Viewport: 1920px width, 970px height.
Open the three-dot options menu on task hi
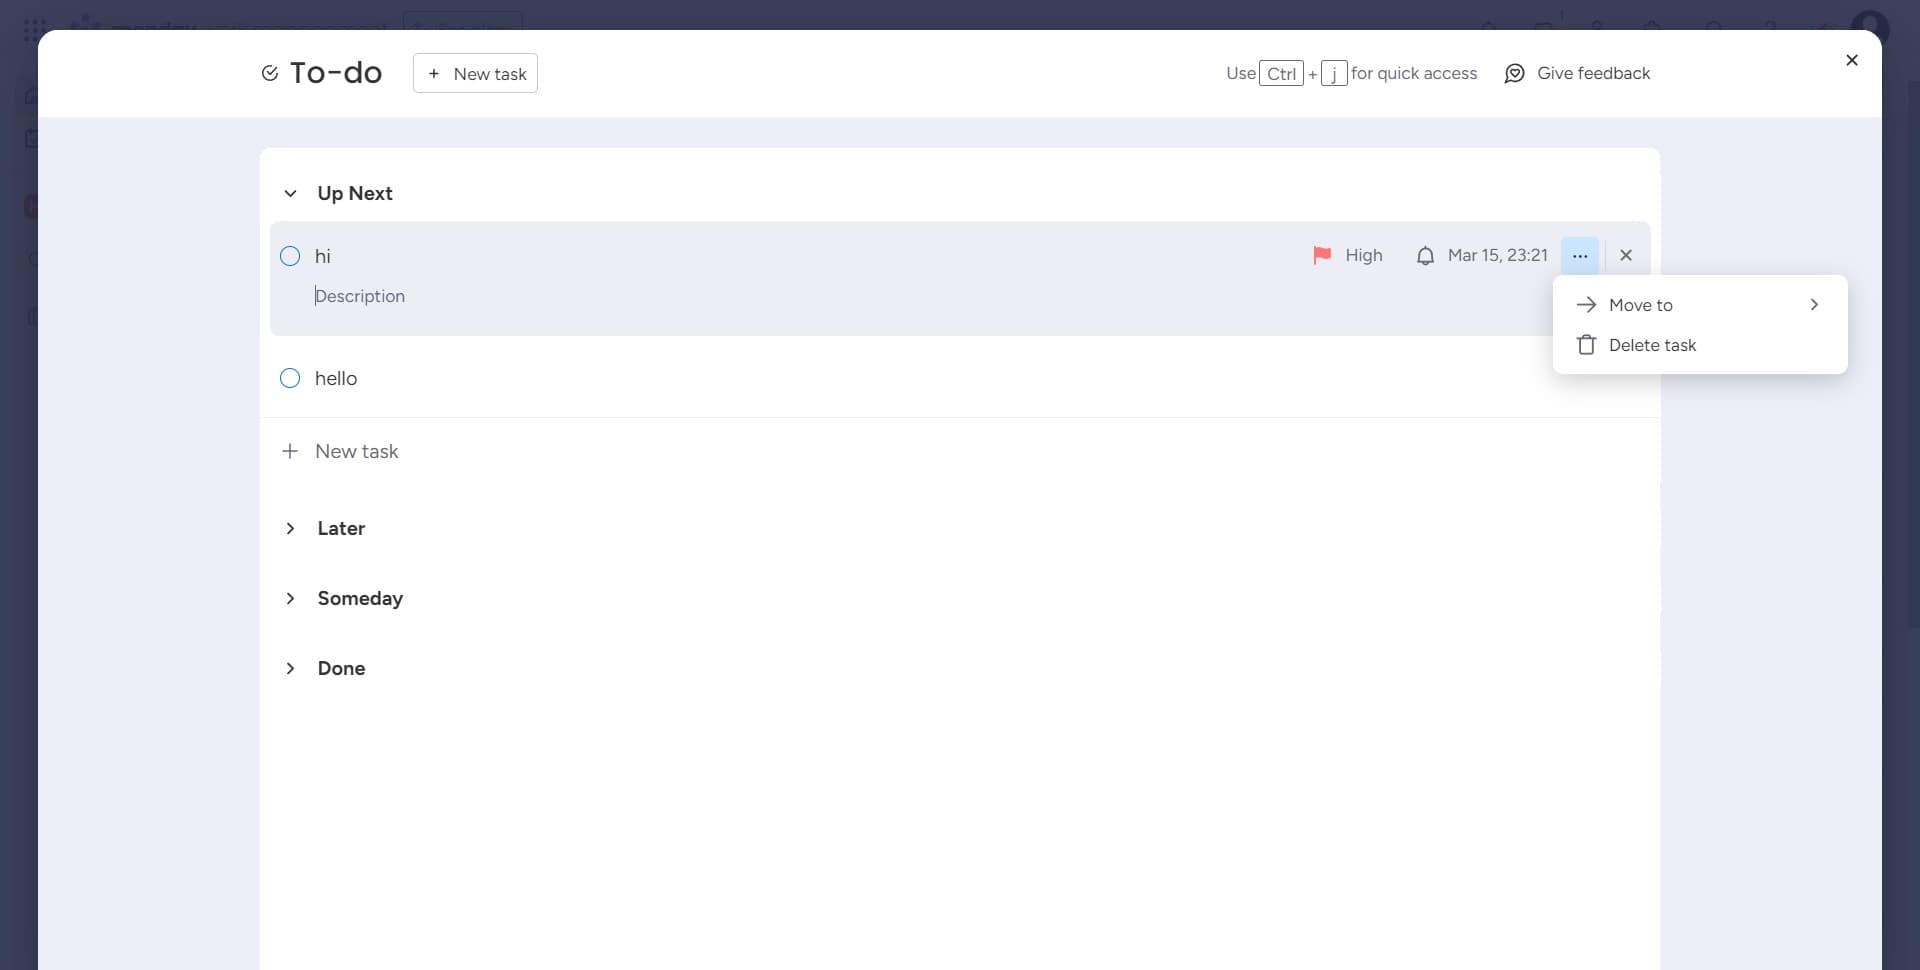(x=1580, y=255)
